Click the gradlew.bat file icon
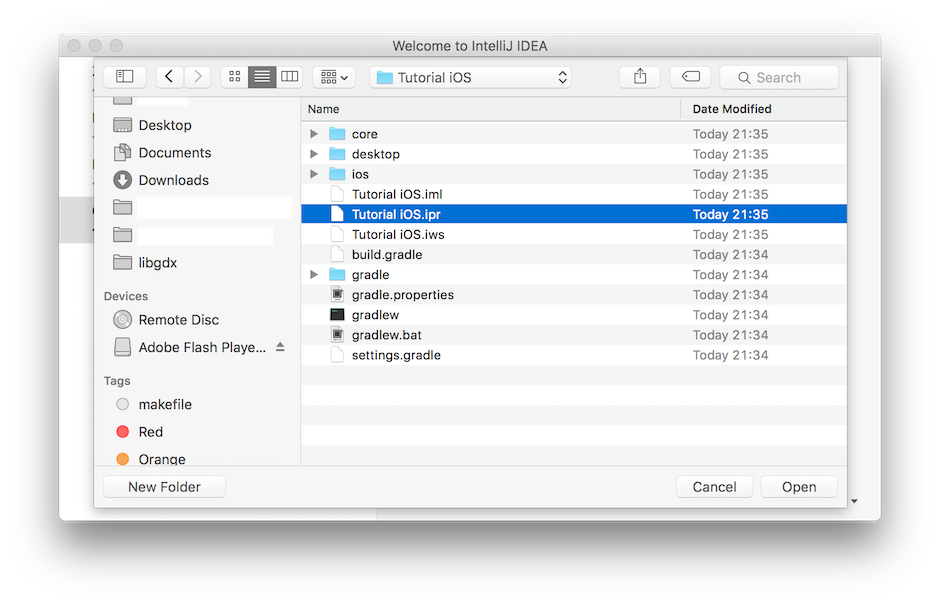 pos(338,335)
